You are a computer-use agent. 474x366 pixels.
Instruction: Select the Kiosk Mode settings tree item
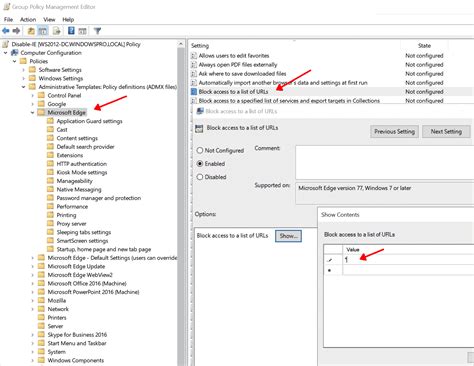pyautogui.click(x=82, y=172)
